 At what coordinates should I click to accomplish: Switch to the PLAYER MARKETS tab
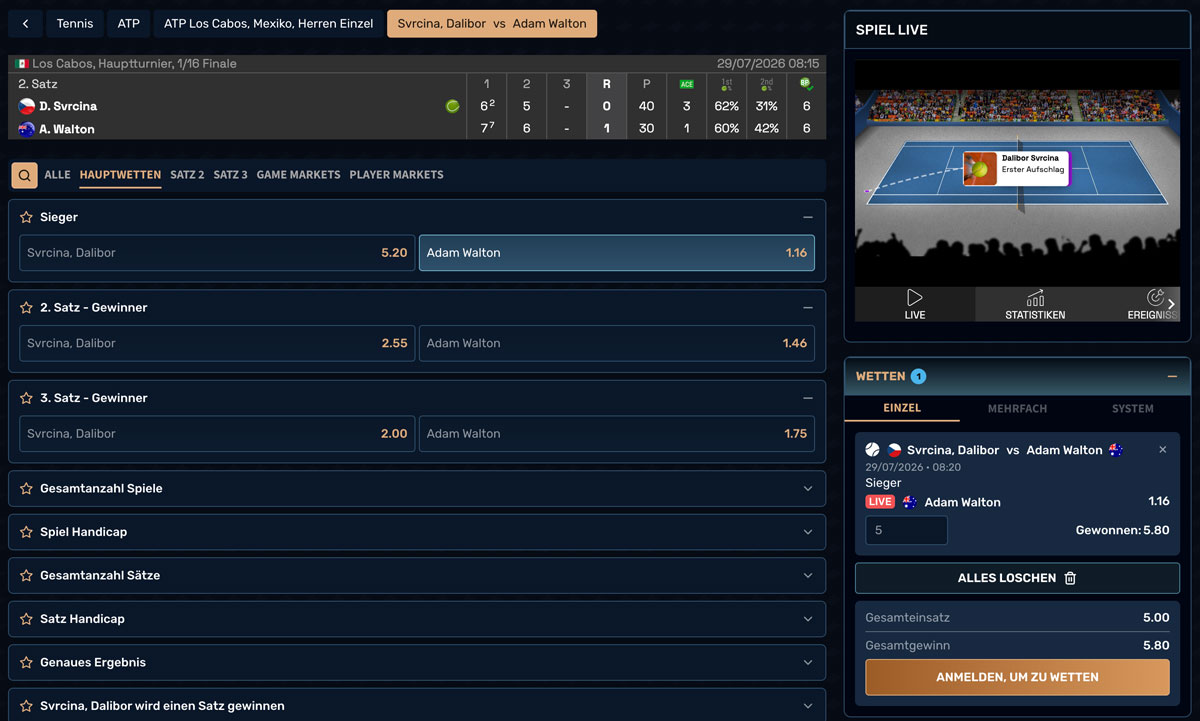point(396,175)
